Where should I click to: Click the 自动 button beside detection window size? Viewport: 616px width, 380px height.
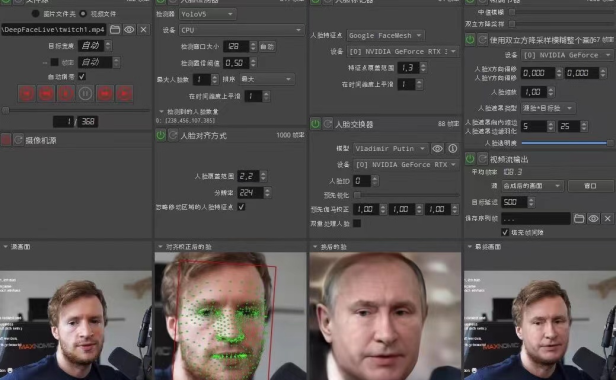(x=267, y=46)
